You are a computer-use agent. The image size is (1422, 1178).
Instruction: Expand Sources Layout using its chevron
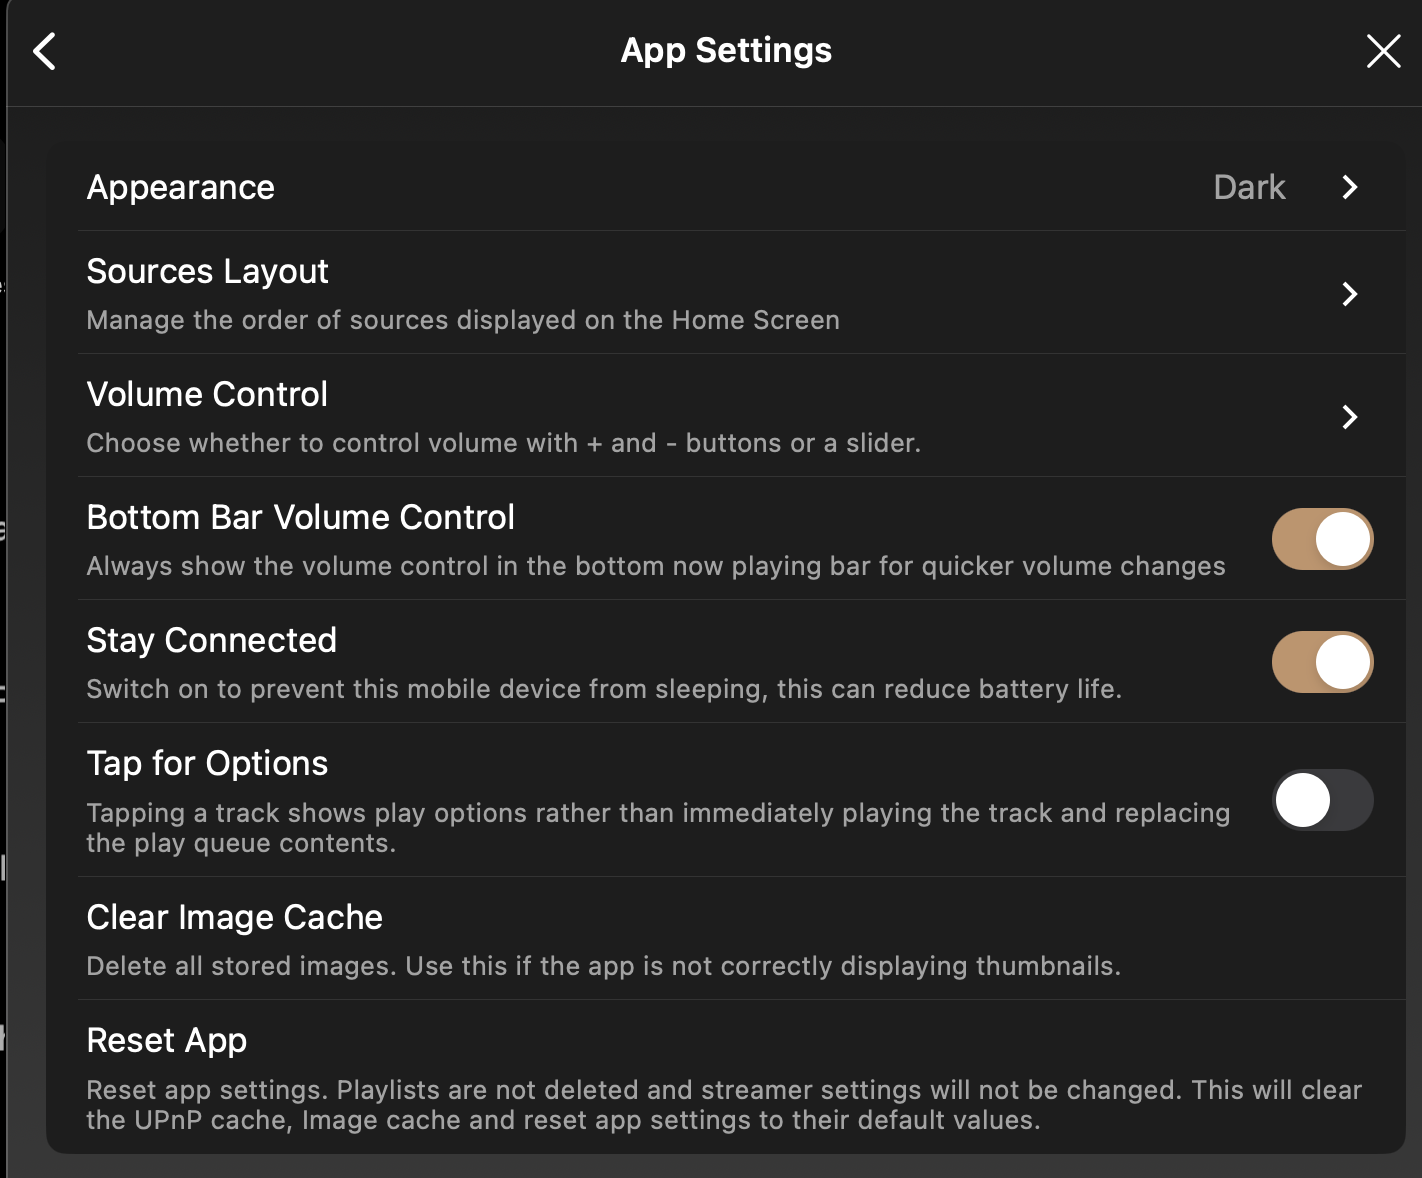1349,294
